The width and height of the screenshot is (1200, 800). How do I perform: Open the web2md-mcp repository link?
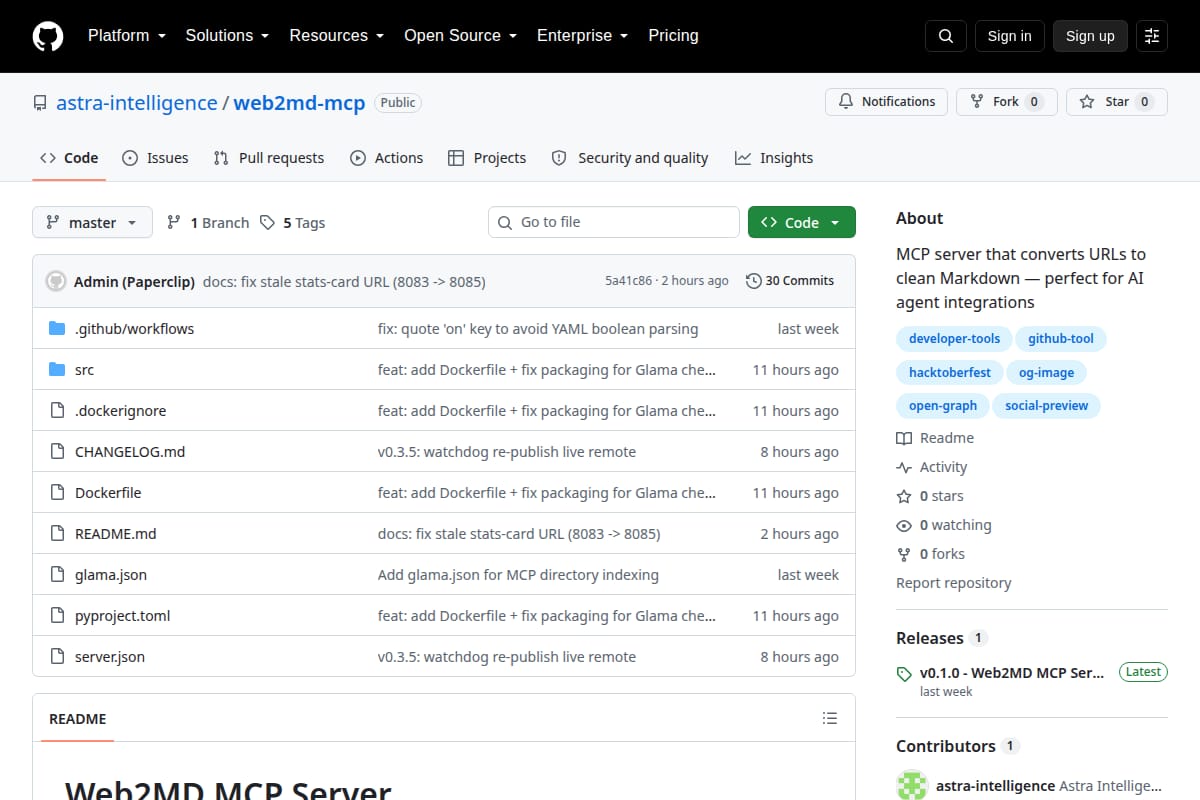click(x=300, y=103)
